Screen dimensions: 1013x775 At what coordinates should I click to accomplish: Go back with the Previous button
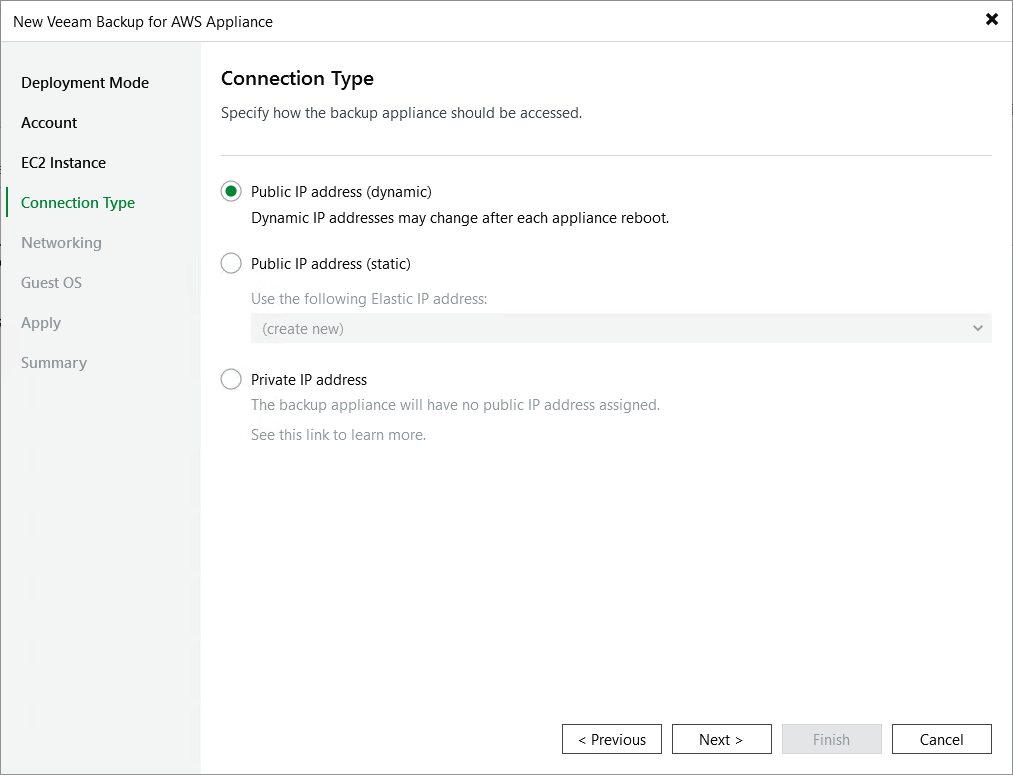point(611,739)
